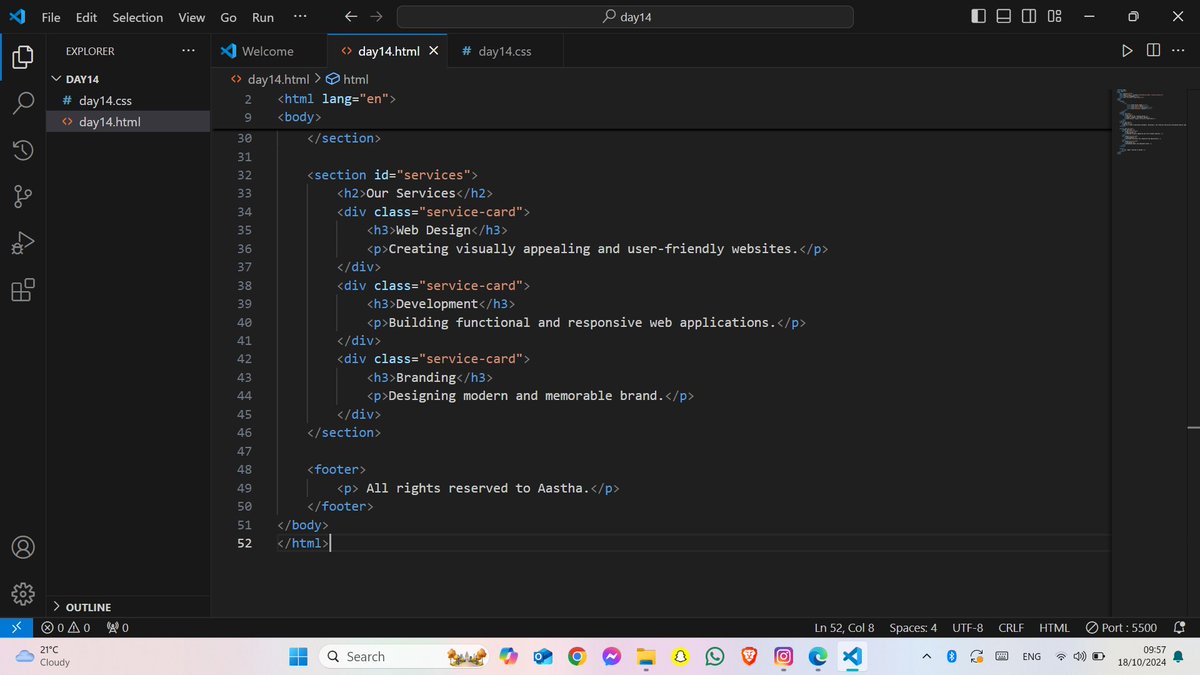
Task: Go forward with the right arrow
Action: (x=375, y=17)
